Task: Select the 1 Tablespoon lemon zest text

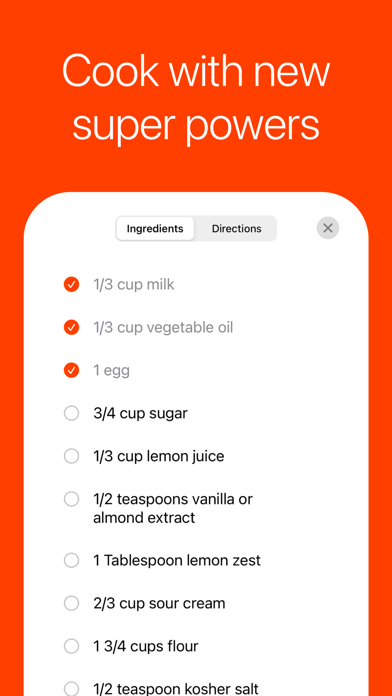Action: coord(177,560)
